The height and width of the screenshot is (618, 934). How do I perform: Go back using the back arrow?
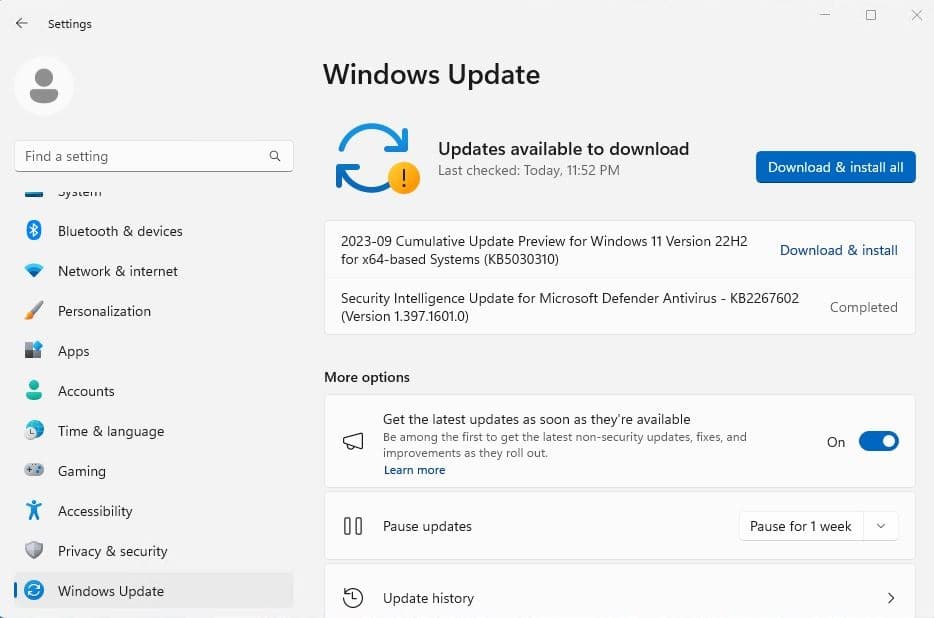click(22, 23)
